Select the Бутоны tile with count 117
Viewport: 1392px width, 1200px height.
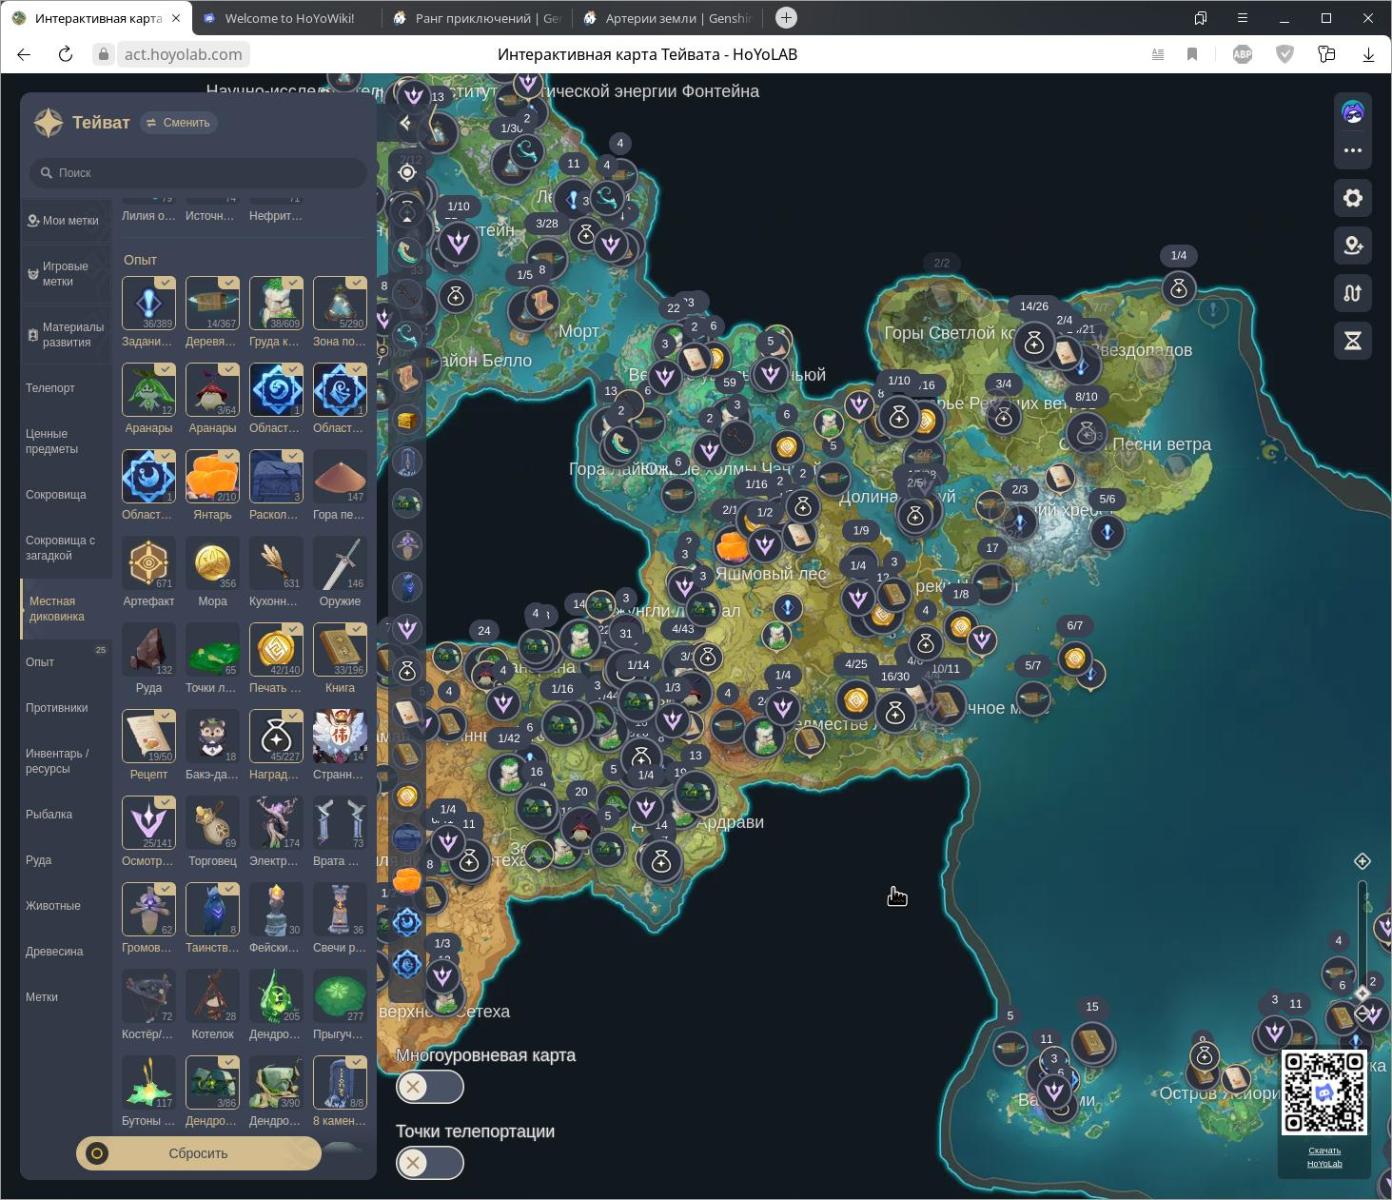tap(148, 1083)
